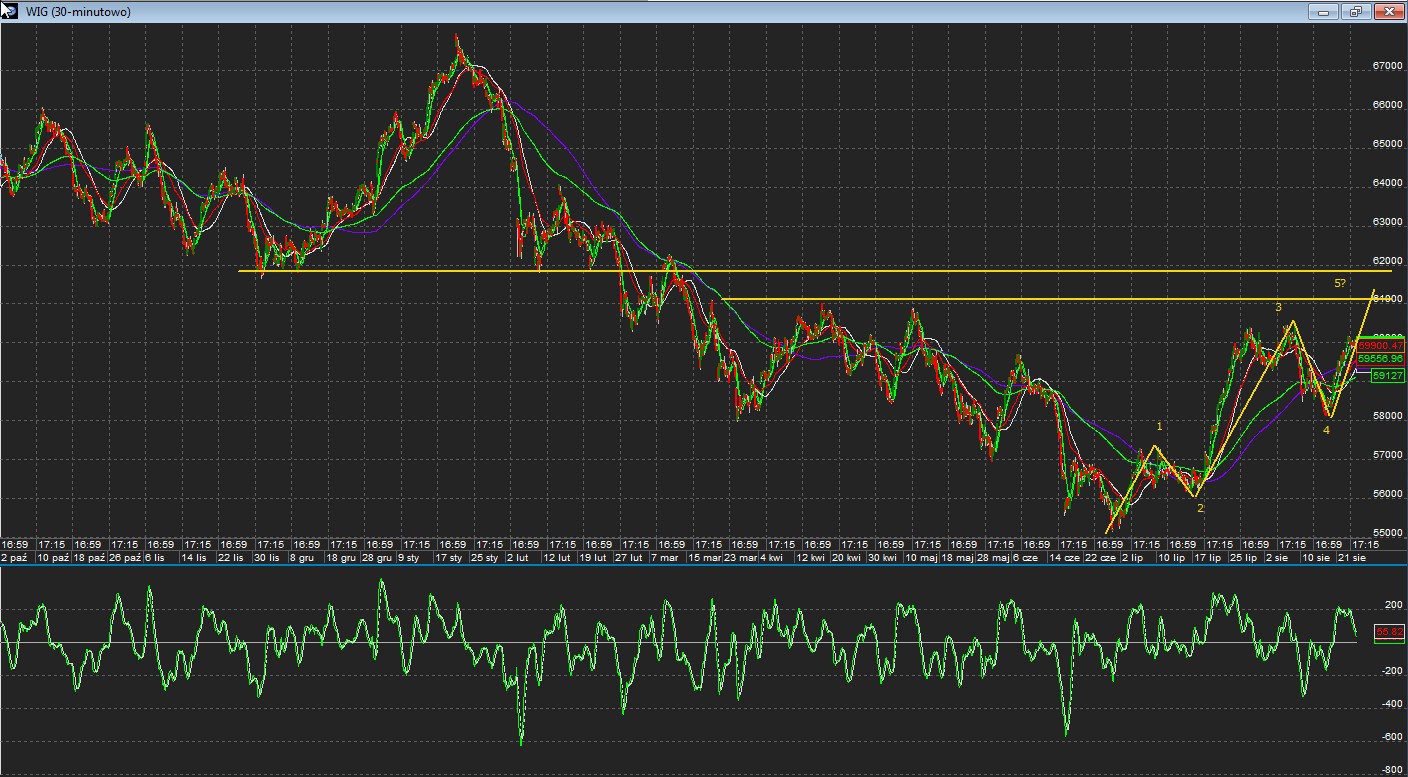The height and width of the screenshot is (777, 1408).
Task: Select the yellow wave label '3'
Action: [1278, 308]
